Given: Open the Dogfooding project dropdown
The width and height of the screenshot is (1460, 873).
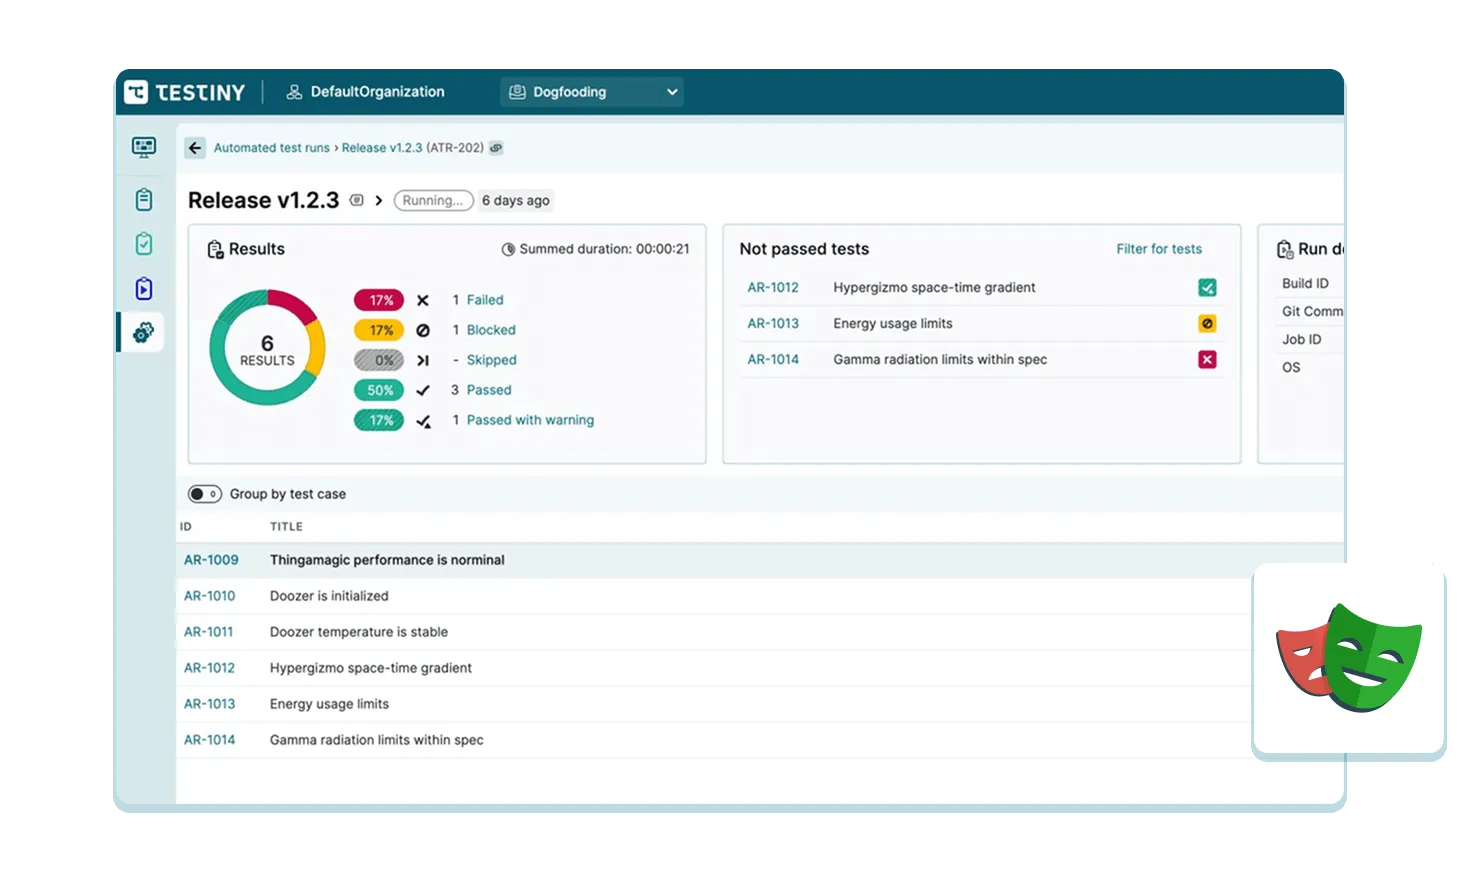Looking at the screenshot, I should 592,92.
